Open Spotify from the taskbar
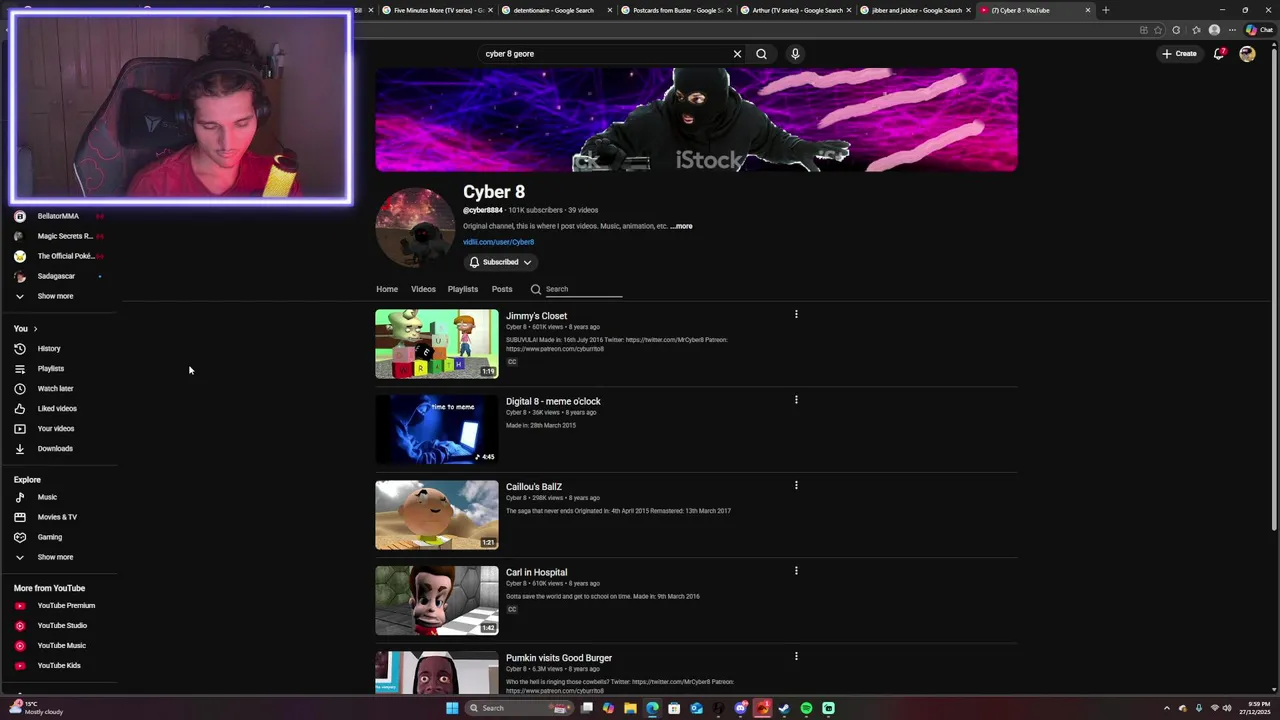 point(806,708)
